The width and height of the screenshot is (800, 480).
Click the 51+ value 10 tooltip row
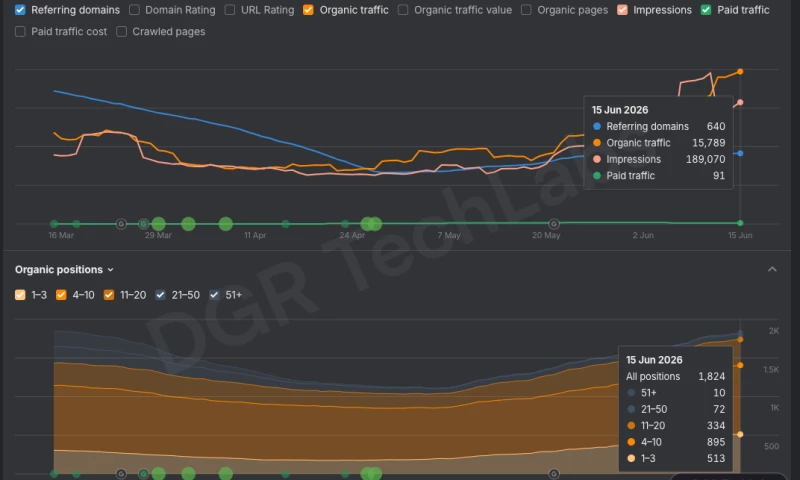pos(676,393)
